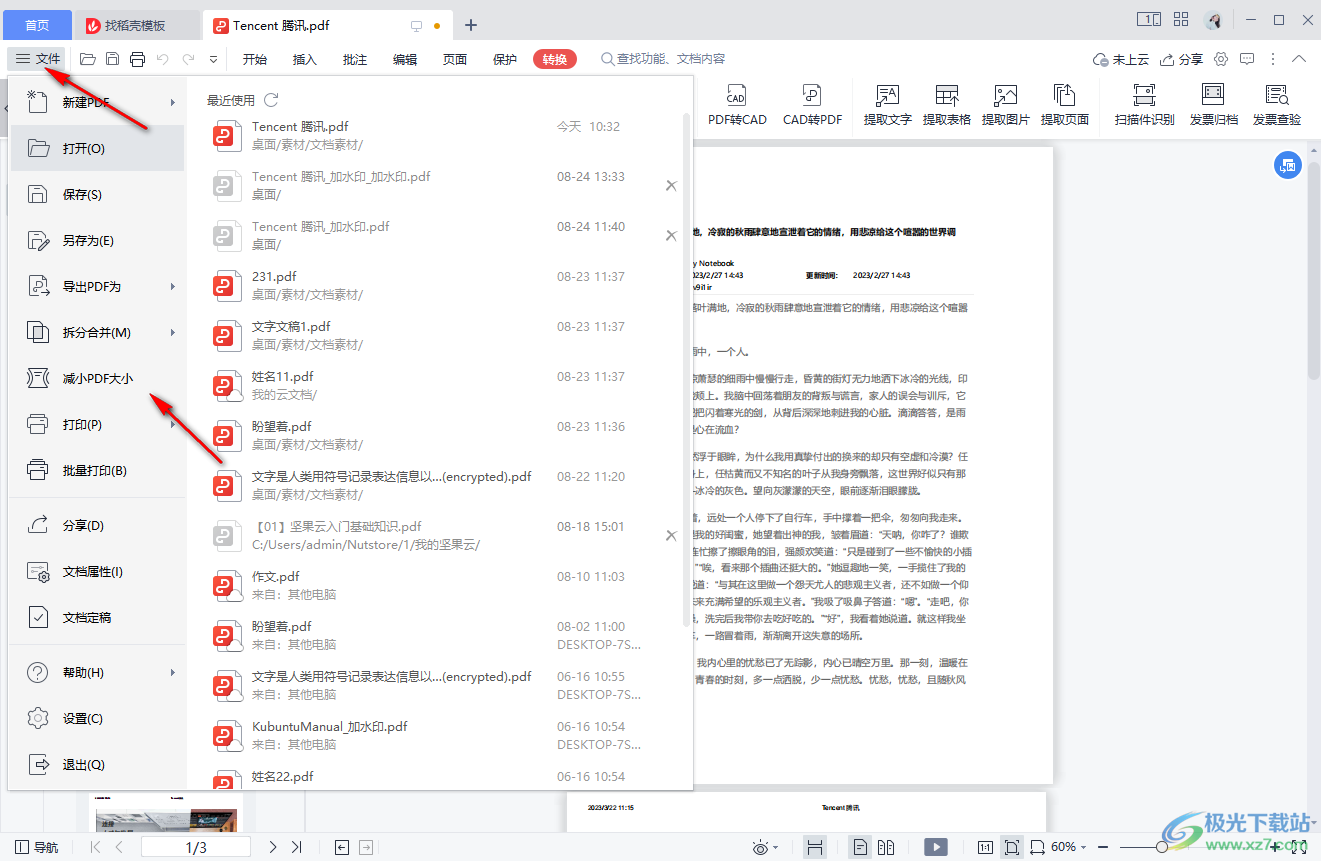
Task: Remove 【01】坚果云入门基础知识.pdf from recent list
Action: tap(671, 535)
